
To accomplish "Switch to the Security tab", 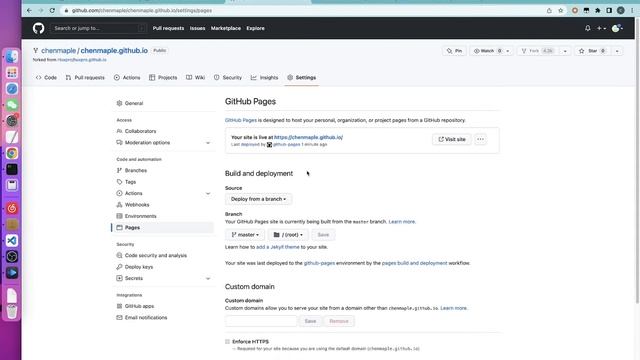I will [228, 78].
